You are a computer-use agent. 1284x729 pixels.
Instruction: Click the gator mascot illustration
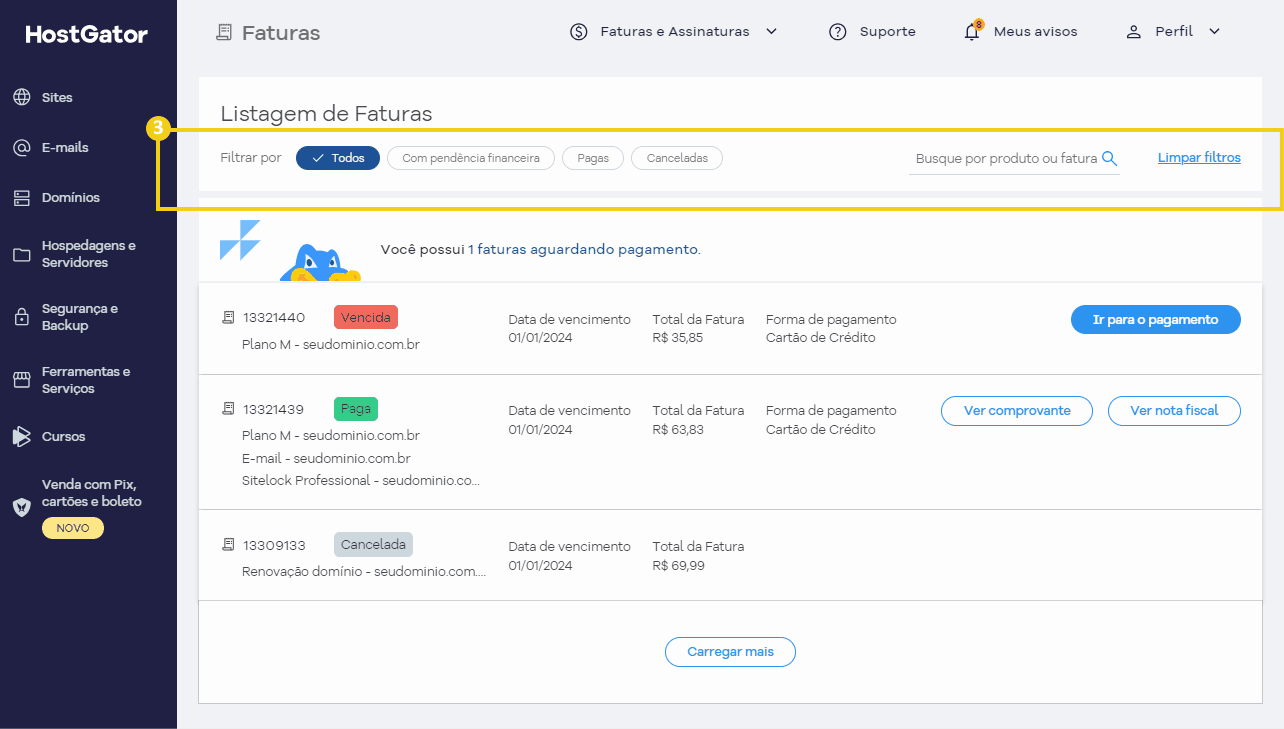pos(320,262)
